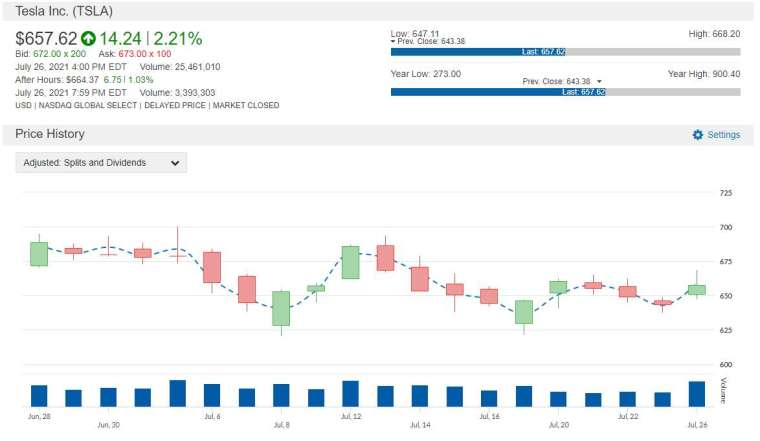Click the $657.62 last price
Screen dimensions: 760x441
[46, 39]
